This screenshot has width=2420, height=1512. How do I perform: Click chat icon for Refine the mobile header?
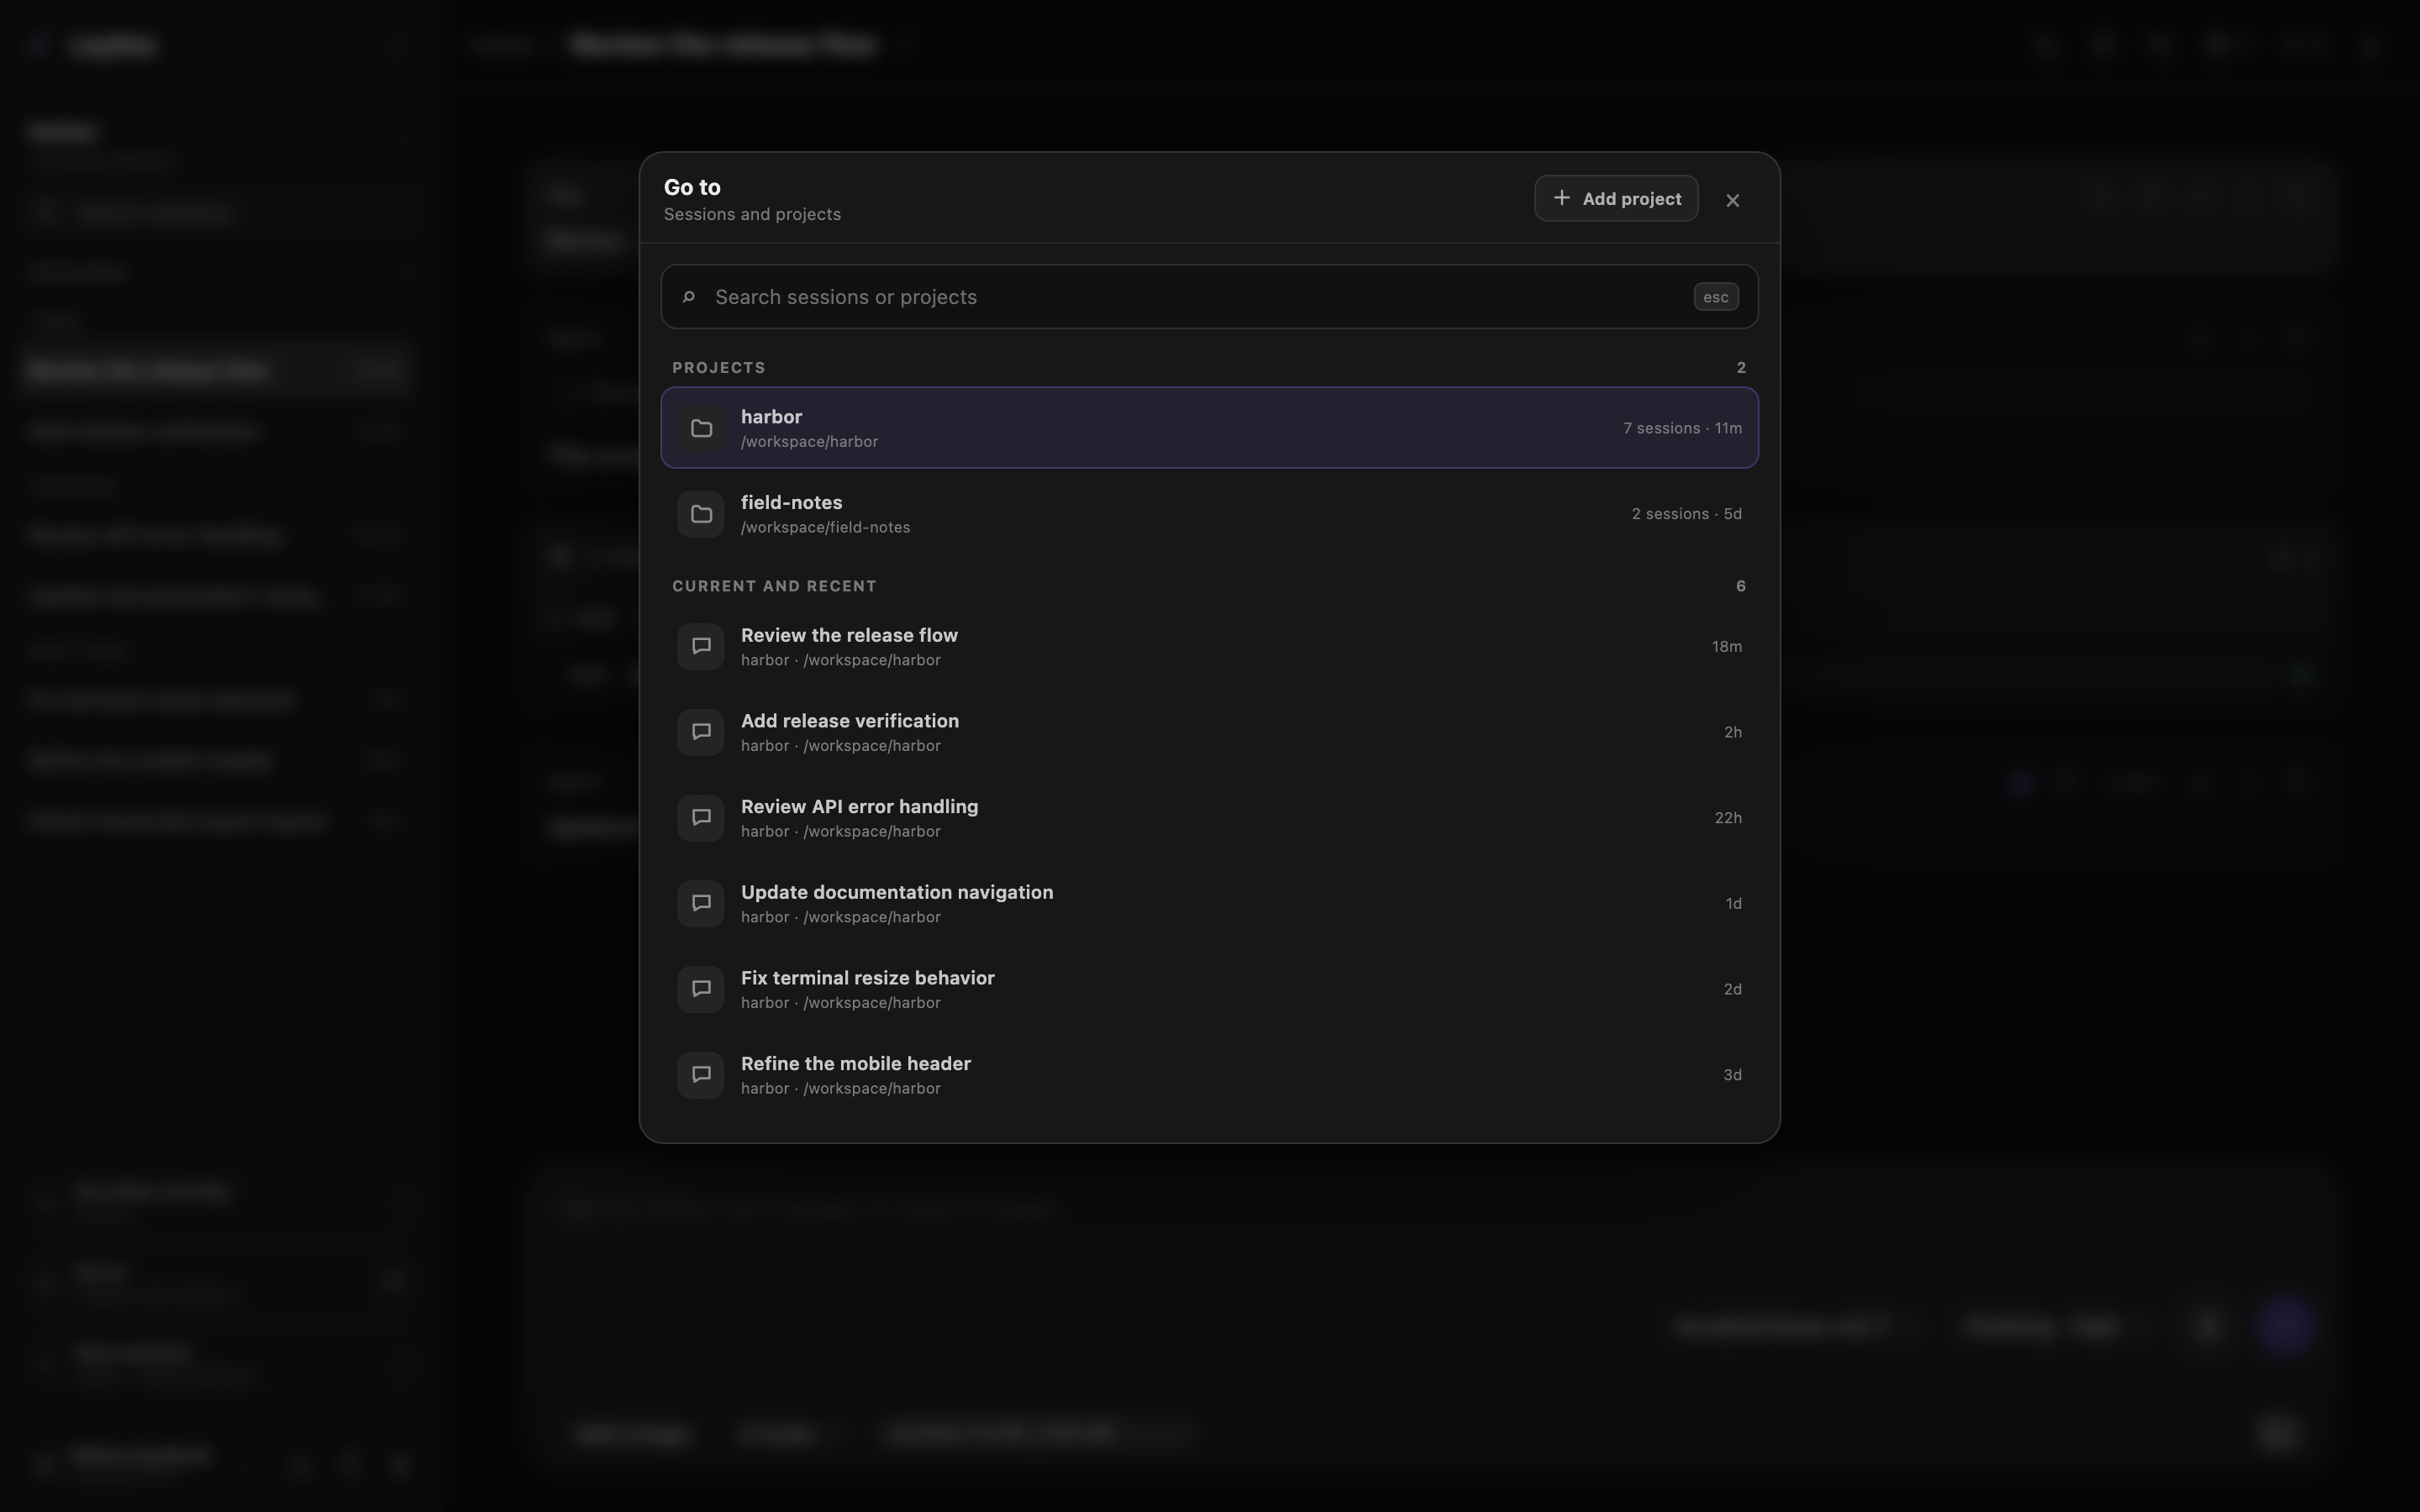click(701, 1075)
